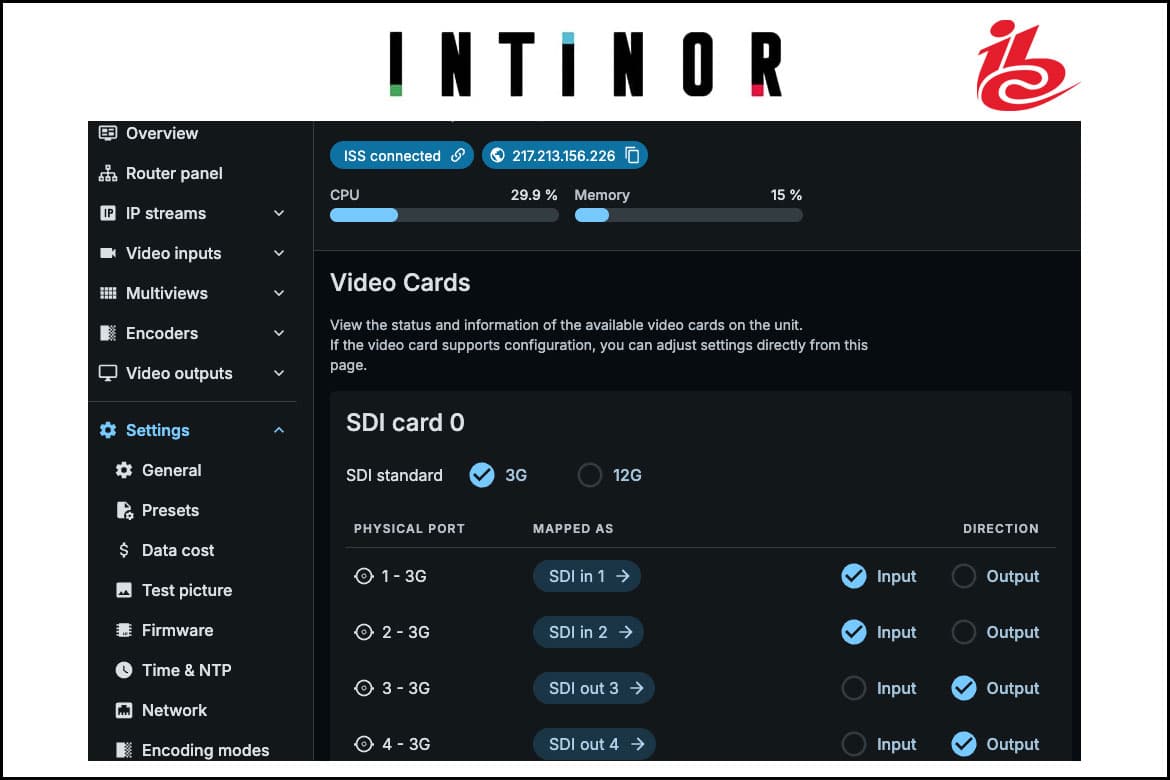Click the Firmware chip icon
The image size is (1170, 780).
(124, 630)
